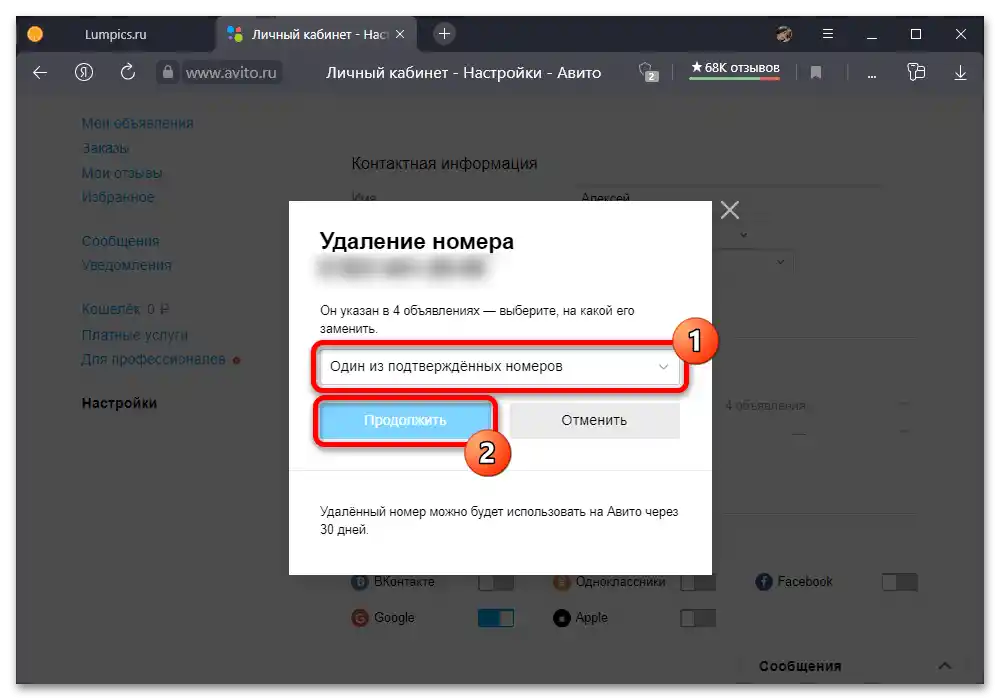This screenshot has width=1000, height=700.
Task: Open Платные услуги in sidebar
Action: point(135,335)
